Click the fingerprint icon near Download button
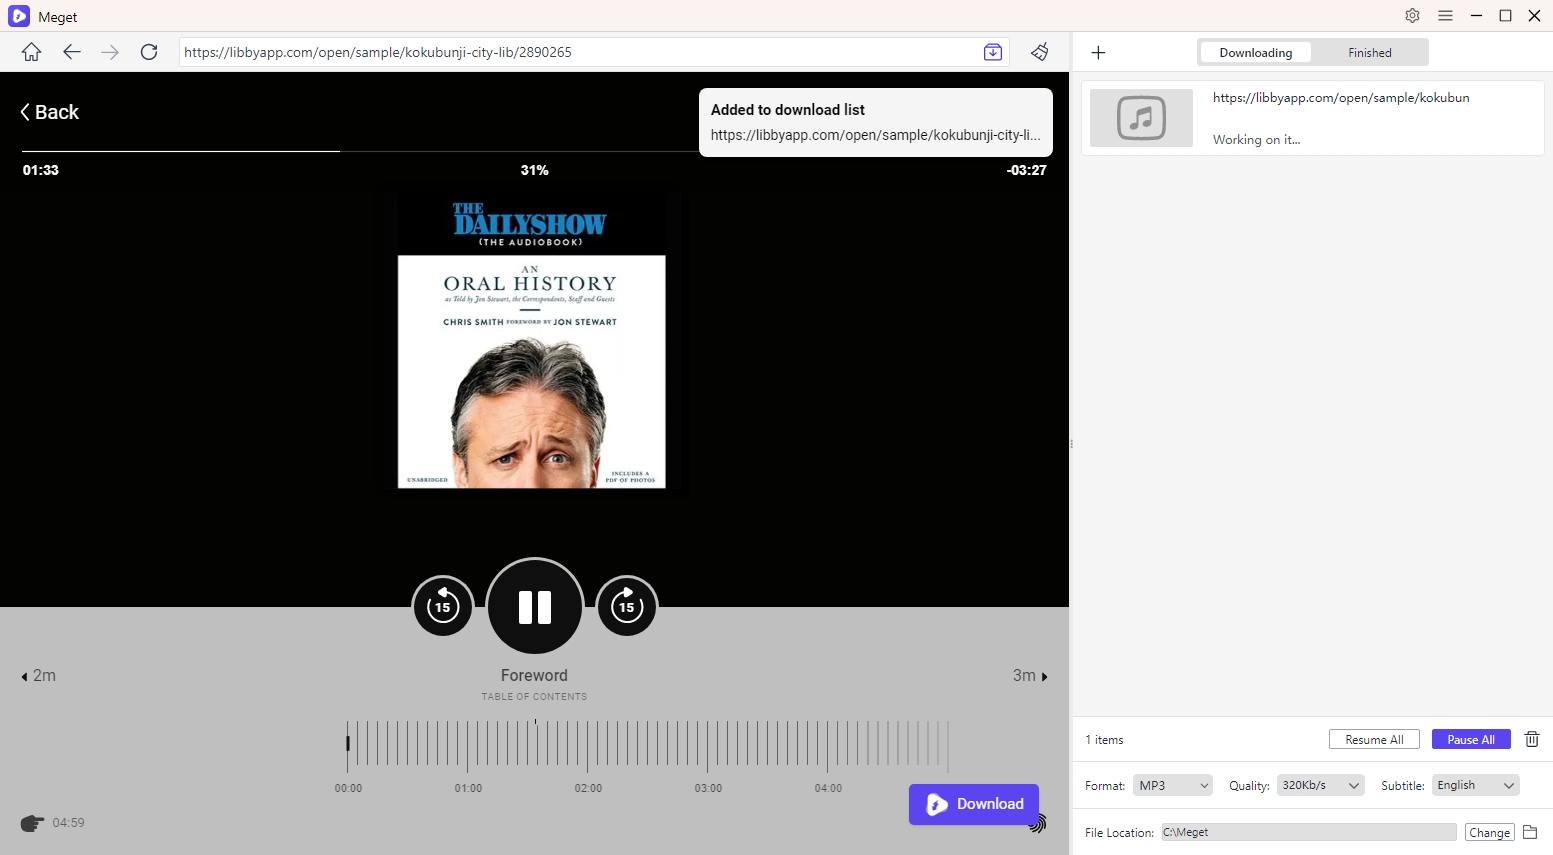The height and width of the screenshot is (855, 1553). pos(1038,823)
